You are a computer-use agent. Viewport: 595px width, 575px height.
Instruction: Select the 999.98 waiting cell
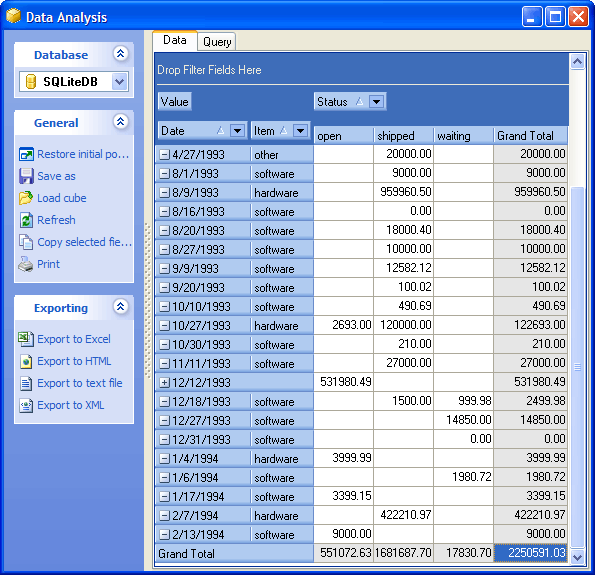coord(463,401)
